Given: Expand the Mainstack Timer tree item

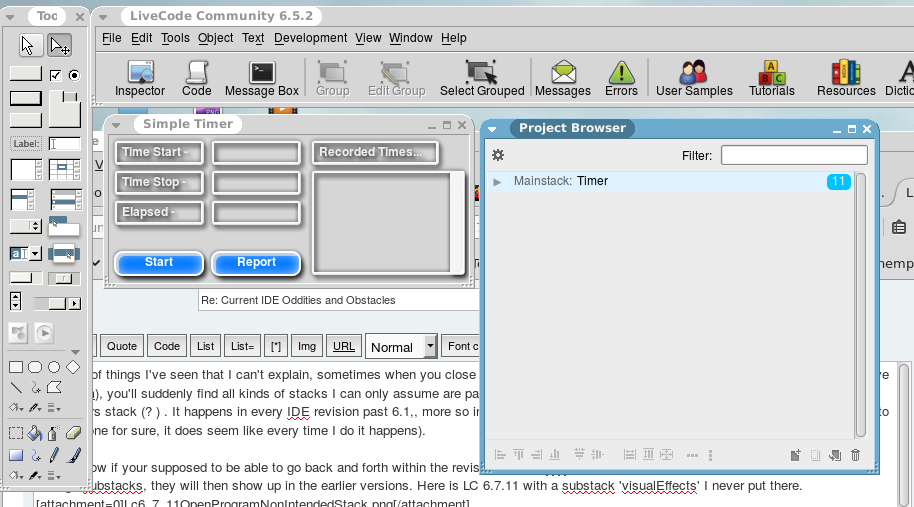Looking at the screenshot, I should 497,182.
